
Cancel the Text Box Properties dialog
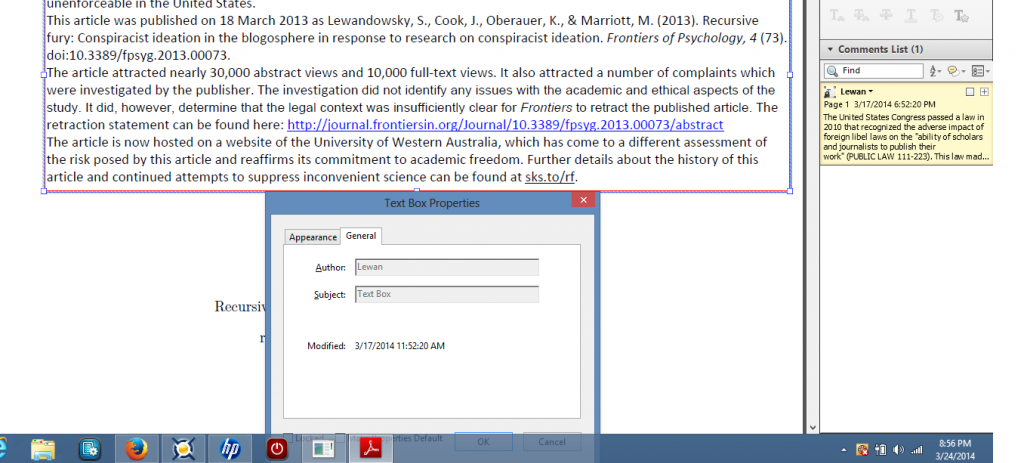[552, 441]
